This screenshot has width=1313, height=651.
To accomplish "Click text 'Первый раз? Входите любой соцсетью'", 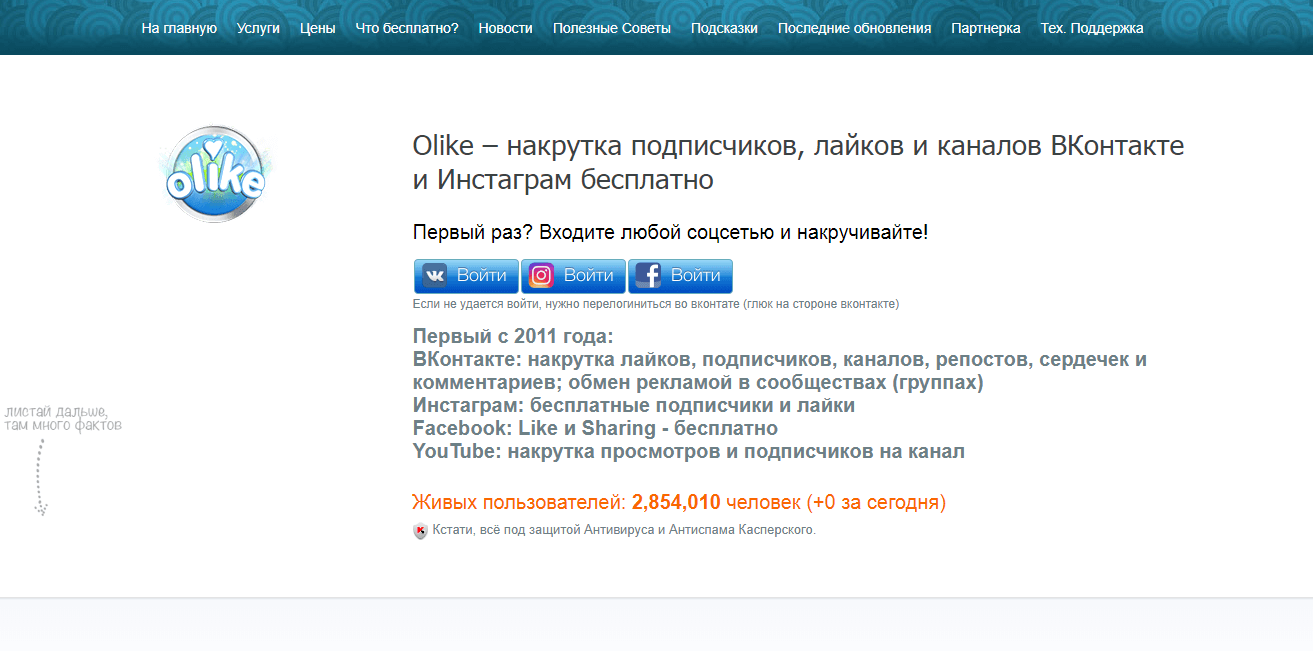I will pos(670,232).
